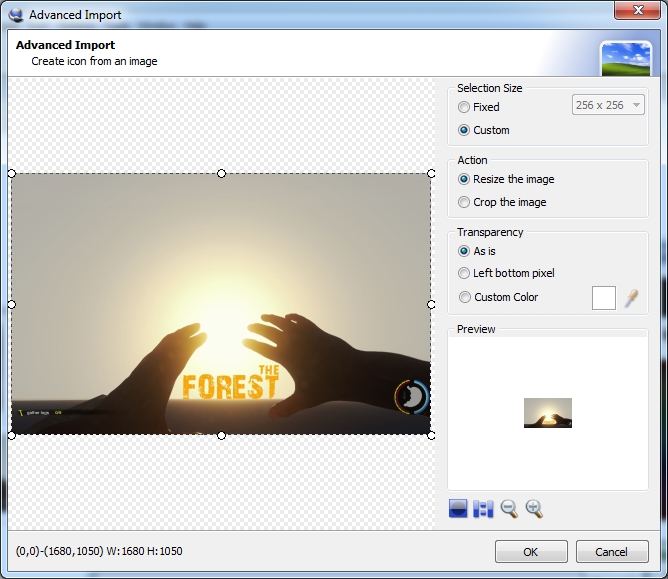This screenshot has width=668, height=579.
Task: Click the small preview thumbnail image
Action: [548, 413]
